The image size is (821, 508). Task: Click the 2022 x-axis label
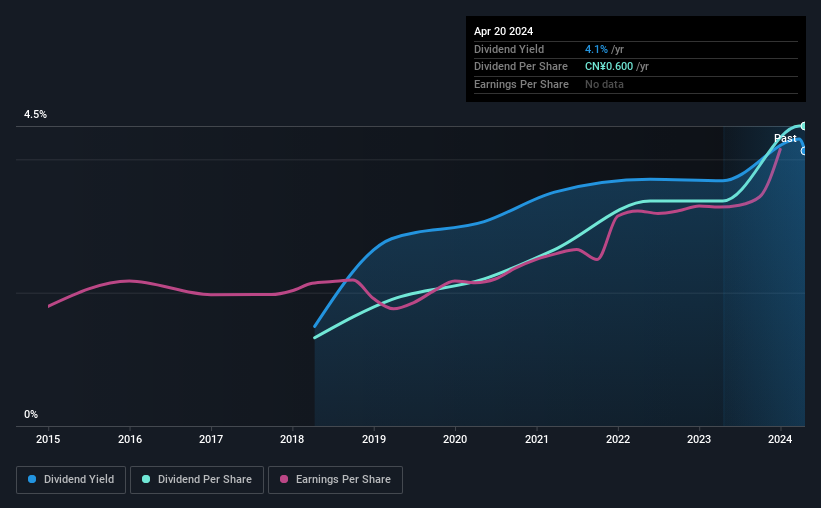pyautogui.click(x=618, y=439)
